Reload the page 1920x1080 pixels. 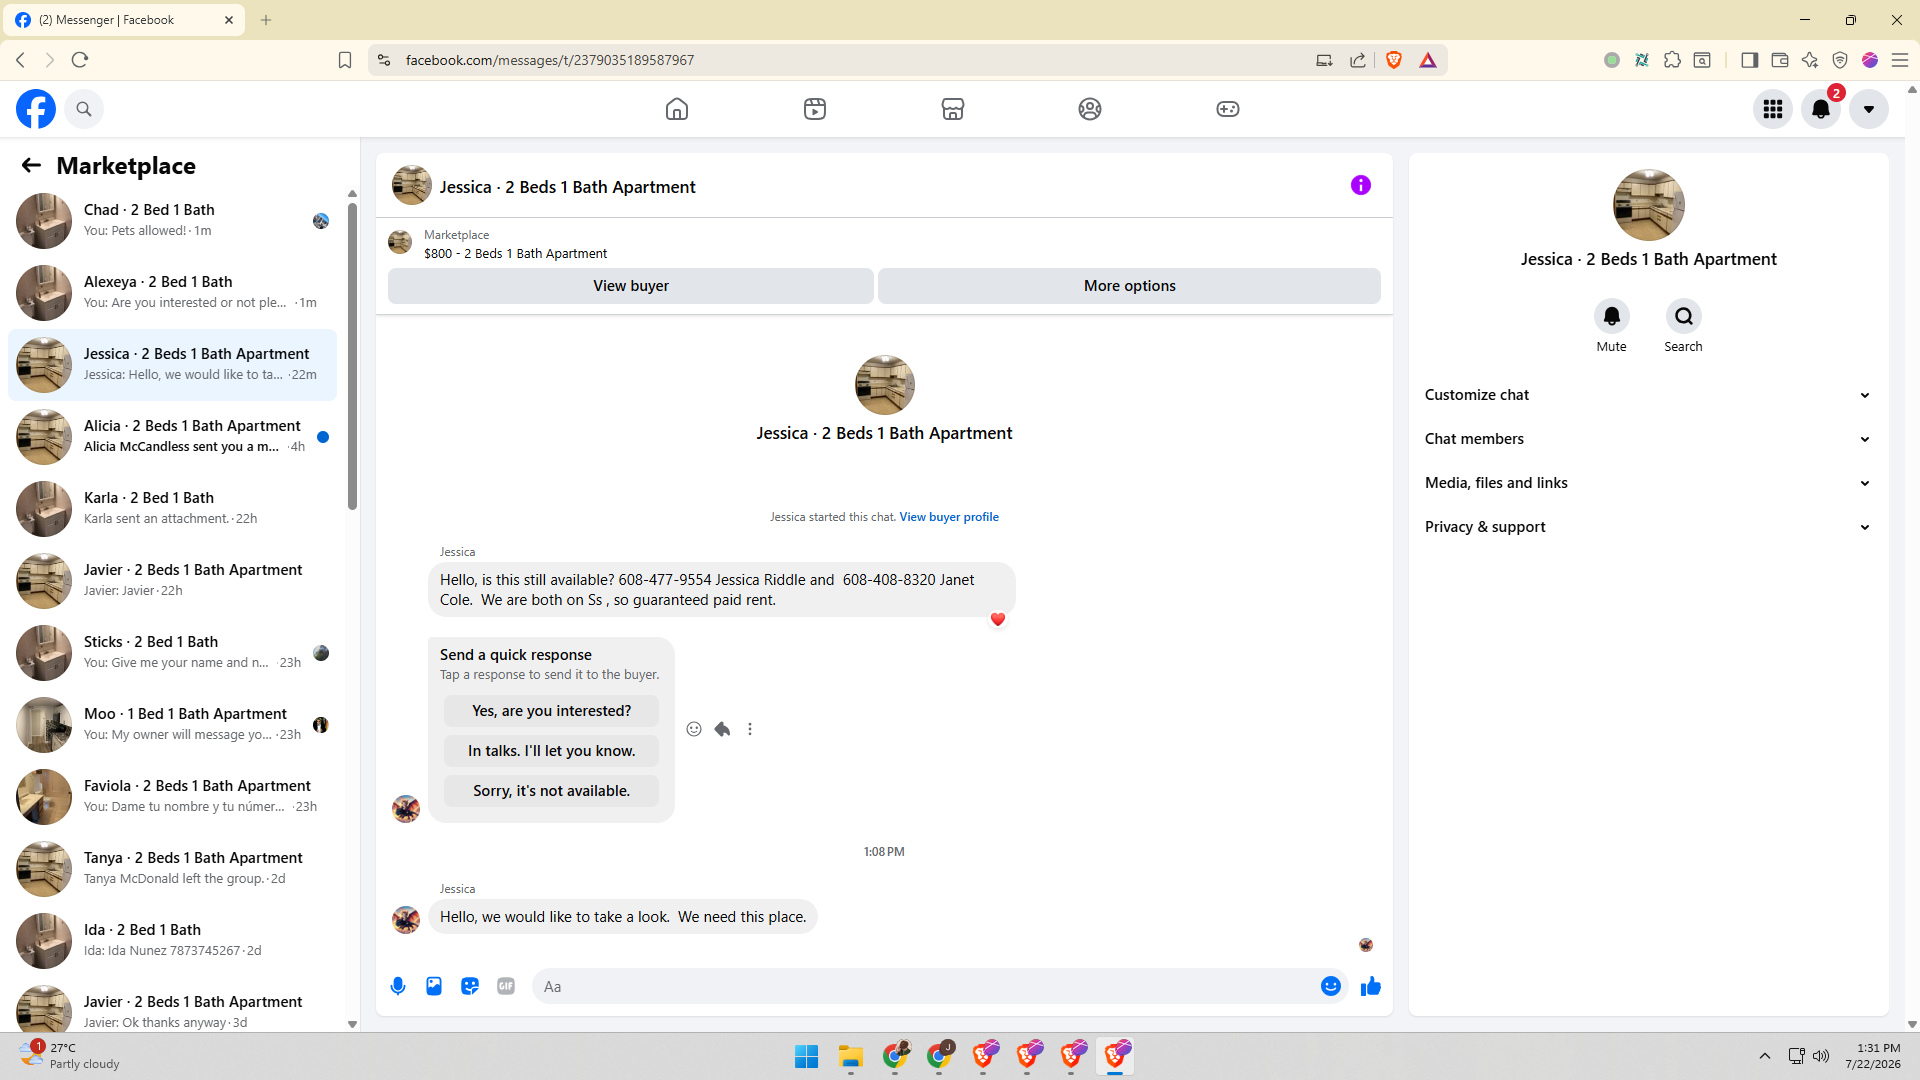pos(80,60)
